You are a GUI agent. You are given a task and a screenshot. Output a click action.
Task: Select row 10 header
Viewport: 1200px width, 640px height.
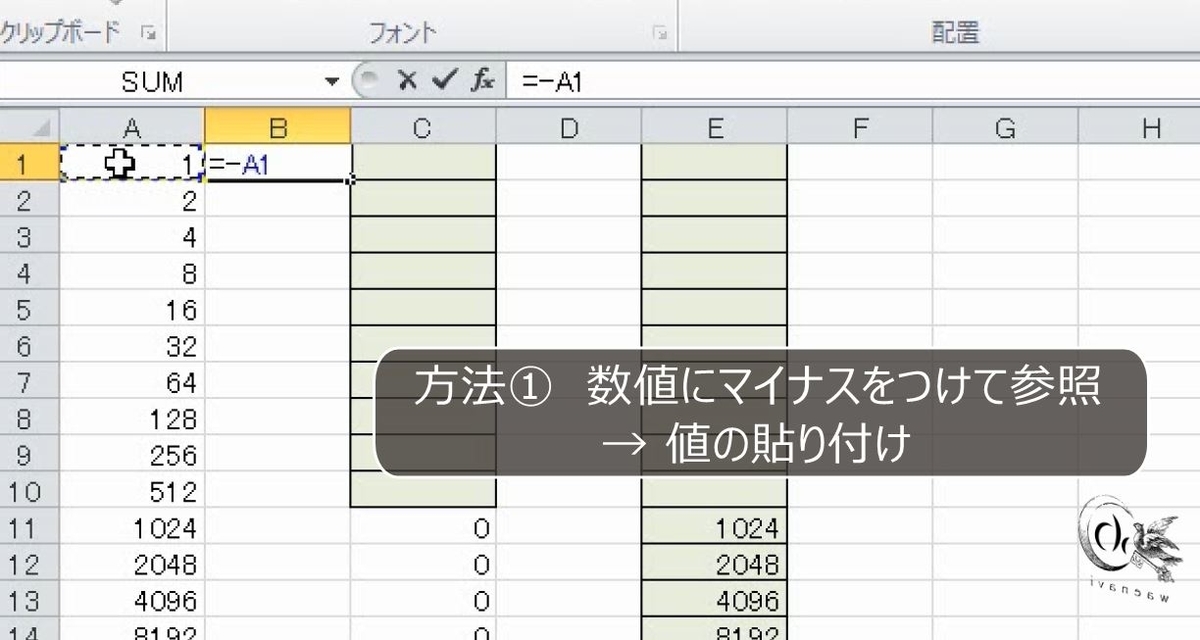tap(30, 490)
